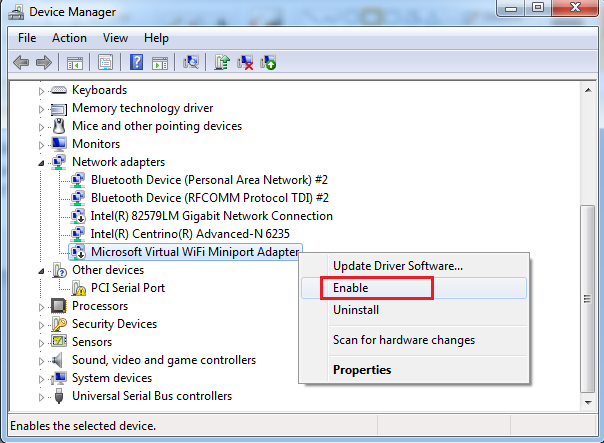Click the mouse icon beside Mice devices
This screenshot has width=604, height=443.
59,126
